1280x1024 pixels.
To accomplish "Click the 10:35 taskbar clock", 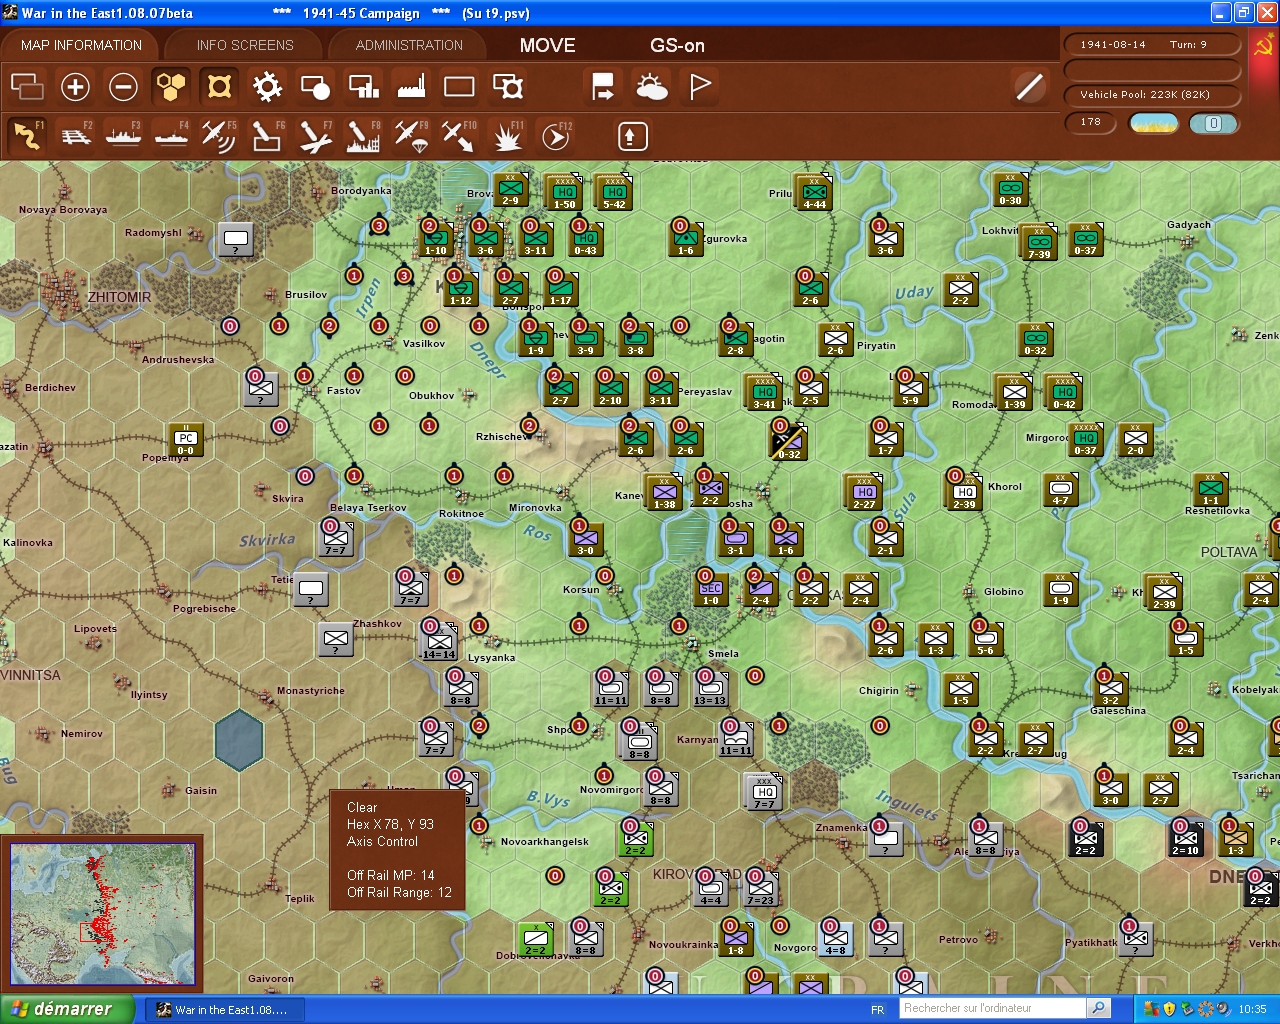I will [1252, 1009].
